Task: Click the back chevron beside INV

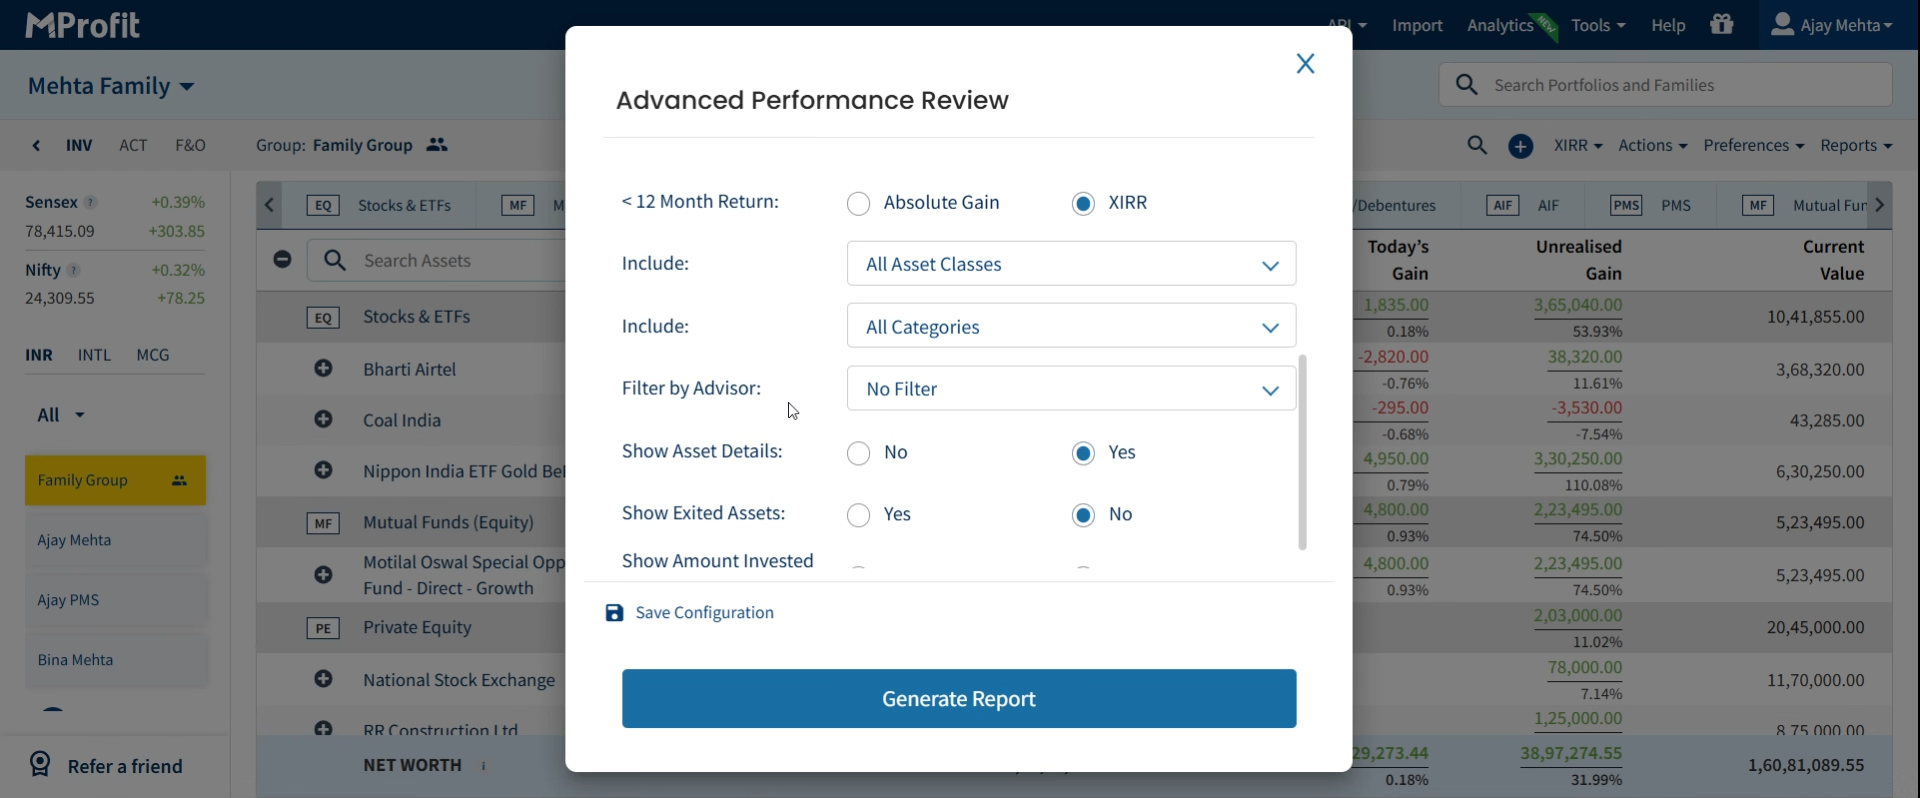Action: (x=36, y=146)
